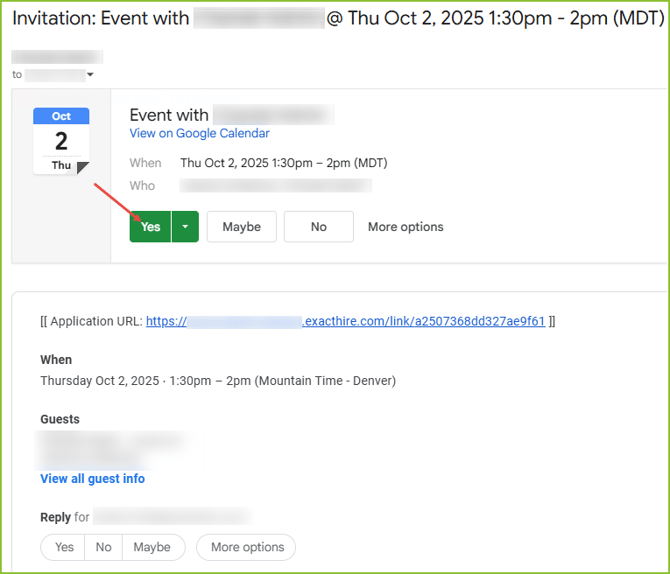Open More options pill in the Reply row
This screenshot has width=670, height=574.
tap(247, 547)
